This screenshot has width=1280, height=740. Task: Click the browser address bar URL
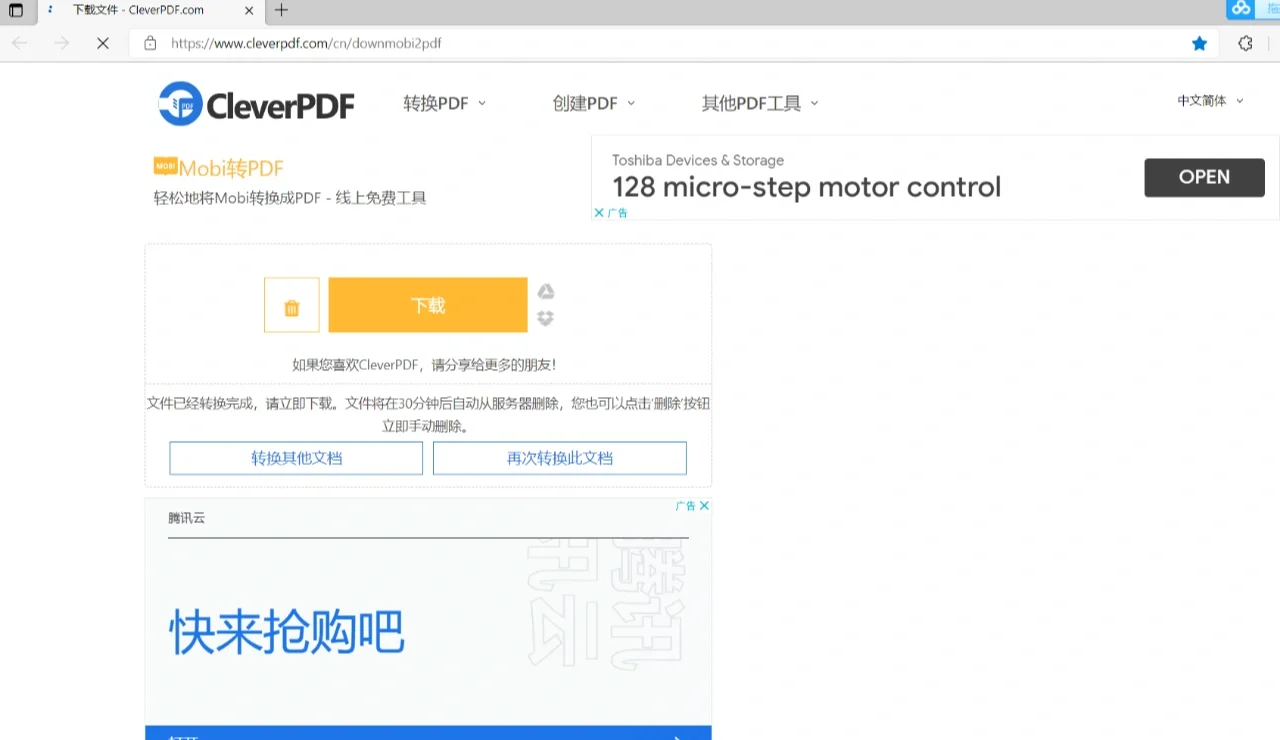coord(306,44)
